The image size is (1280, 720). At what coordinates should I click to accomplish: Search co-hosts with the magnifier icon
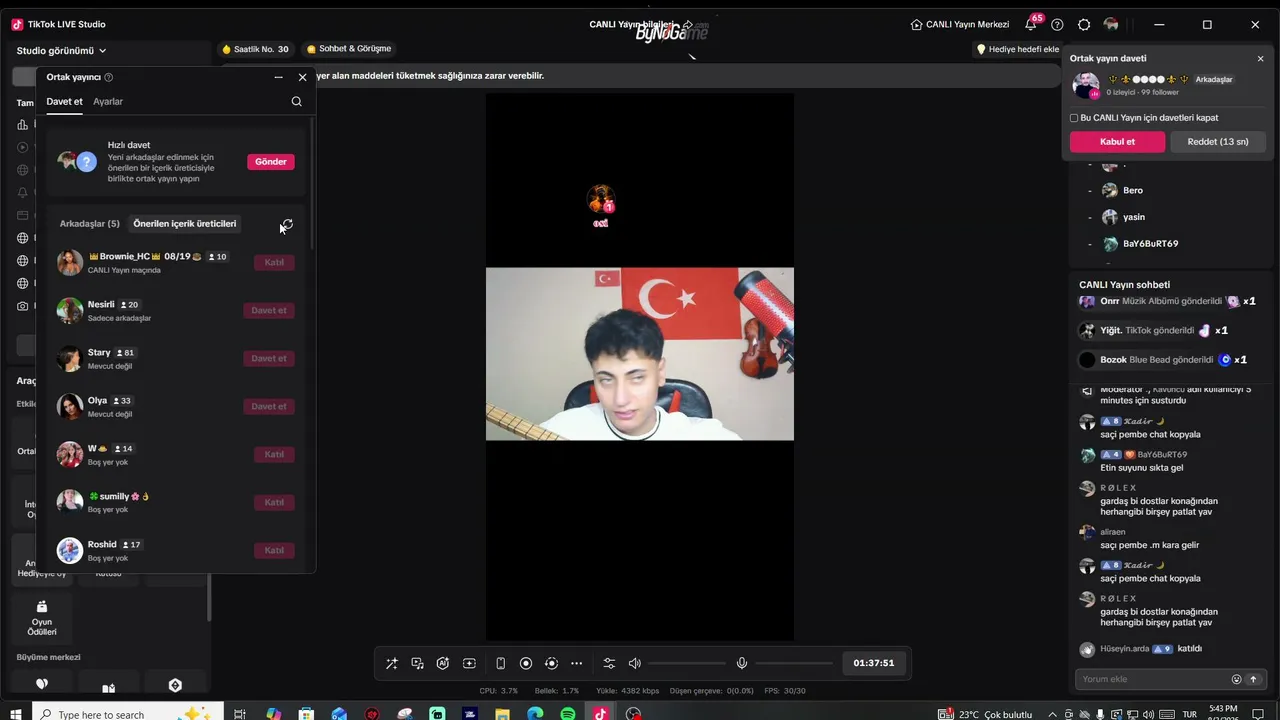pyautogui.click(x=296, y=101)
